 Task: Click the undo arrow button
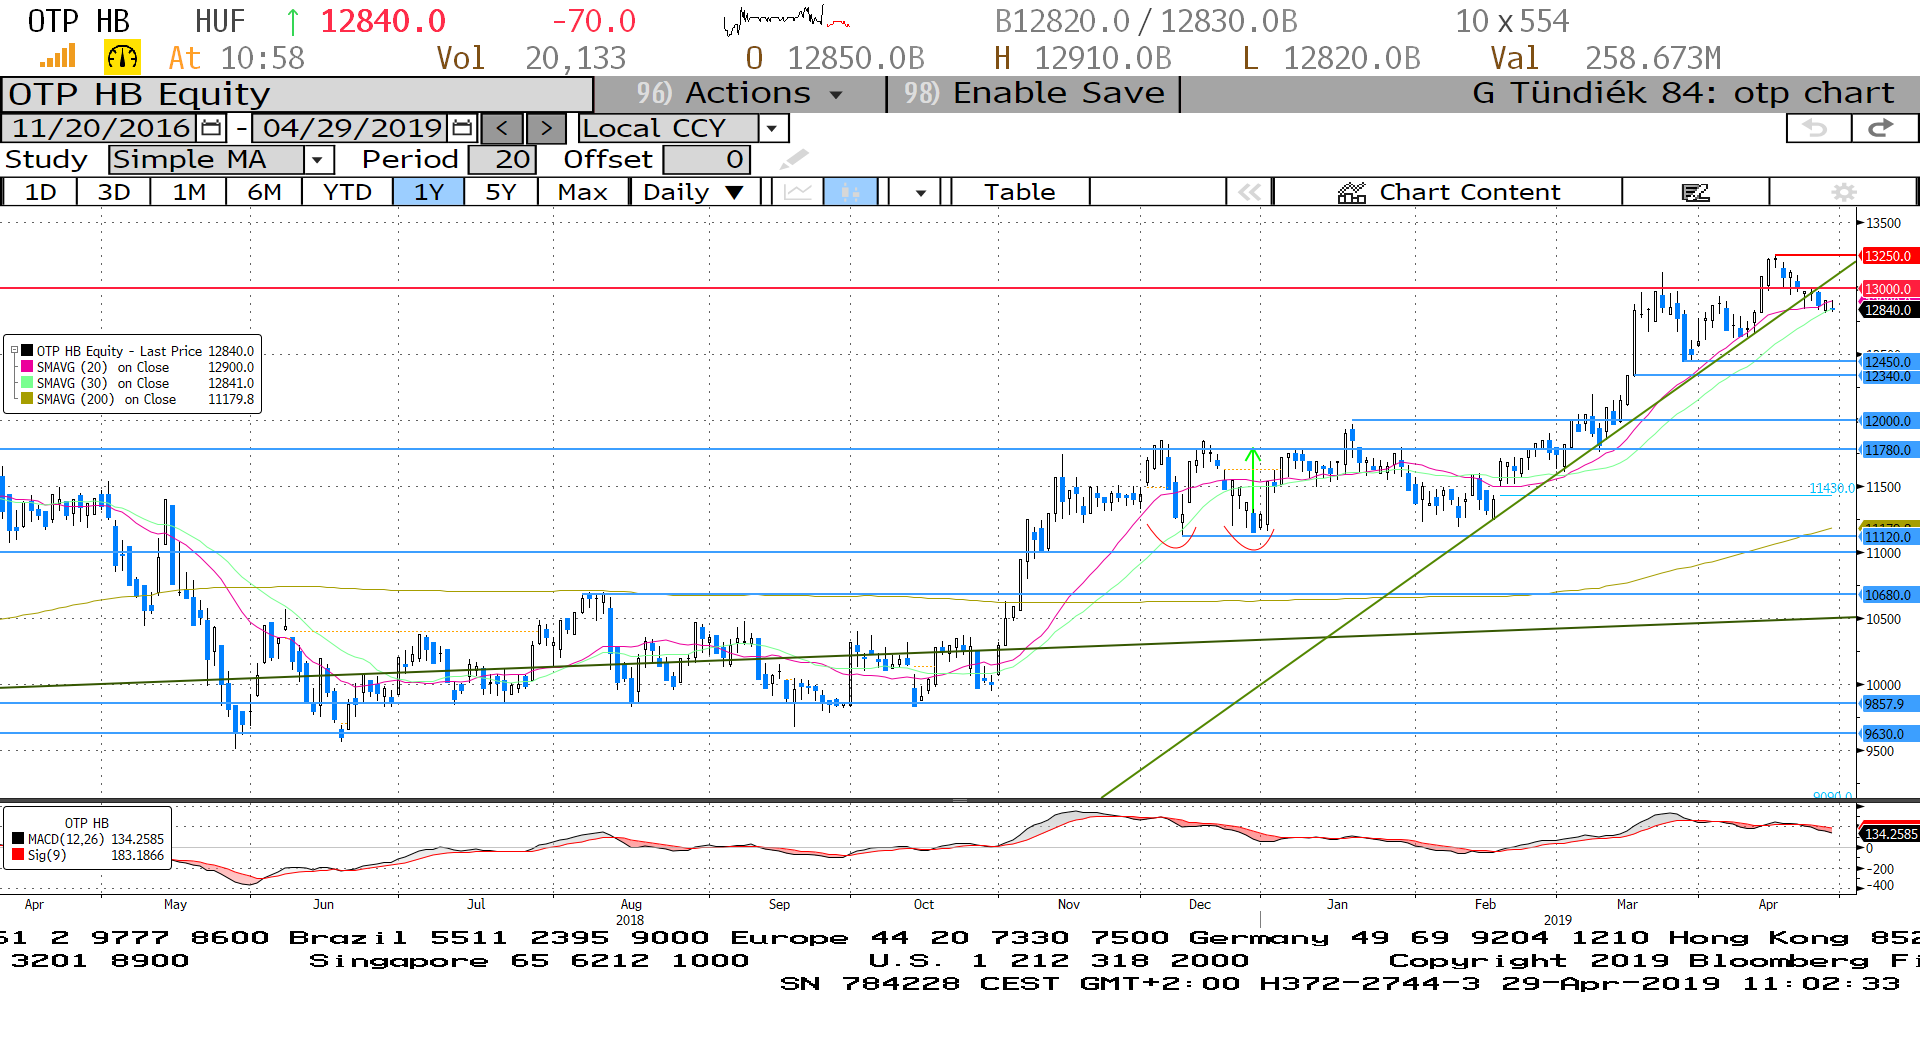pyautogui.click(x=1817, y=128)
